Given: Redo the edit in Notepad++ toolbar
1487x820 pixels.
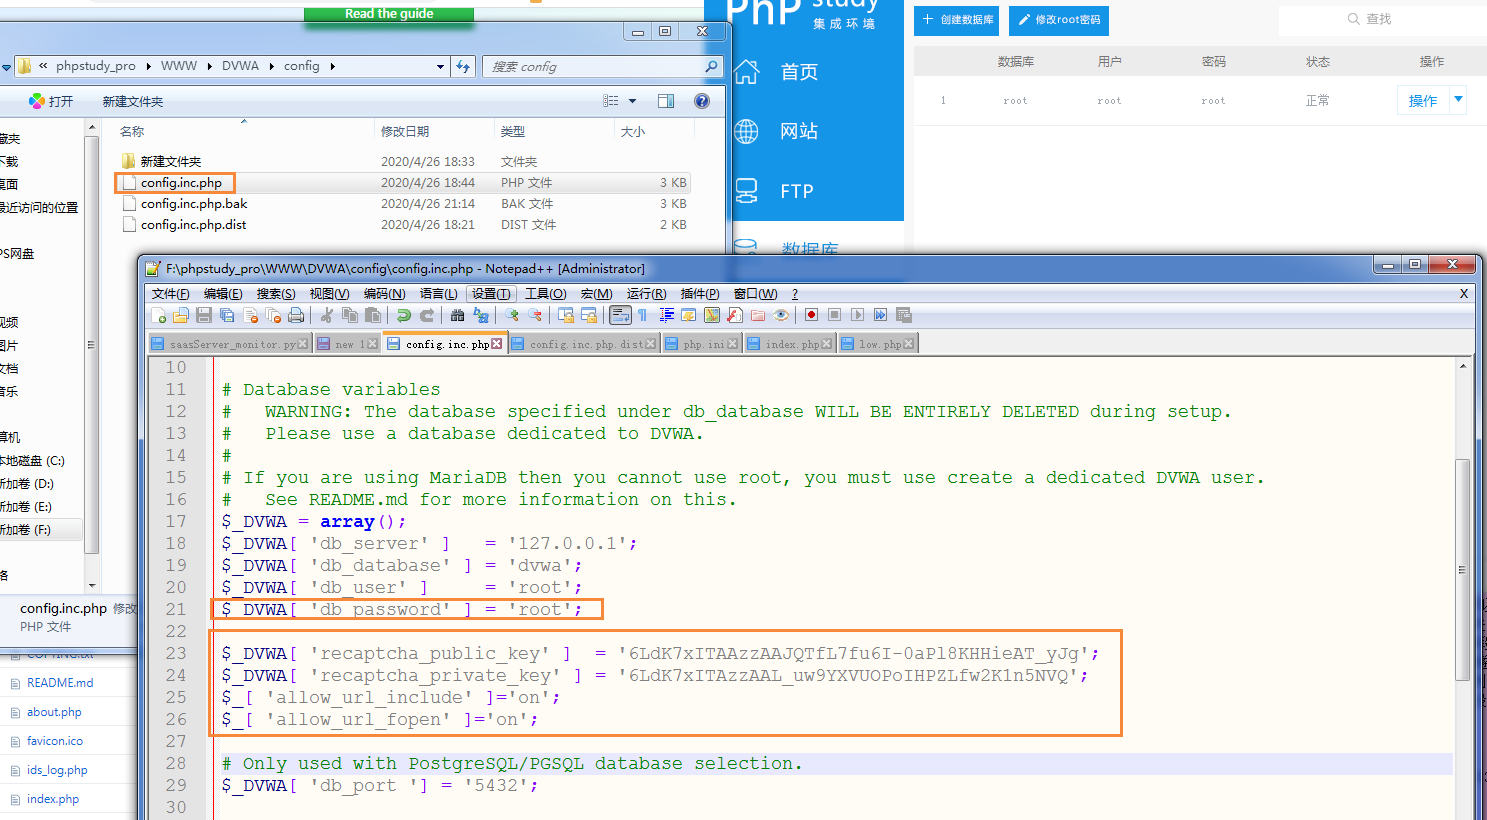Looking at the screenshot, I should pyautogui.click(x=426, y=315).
